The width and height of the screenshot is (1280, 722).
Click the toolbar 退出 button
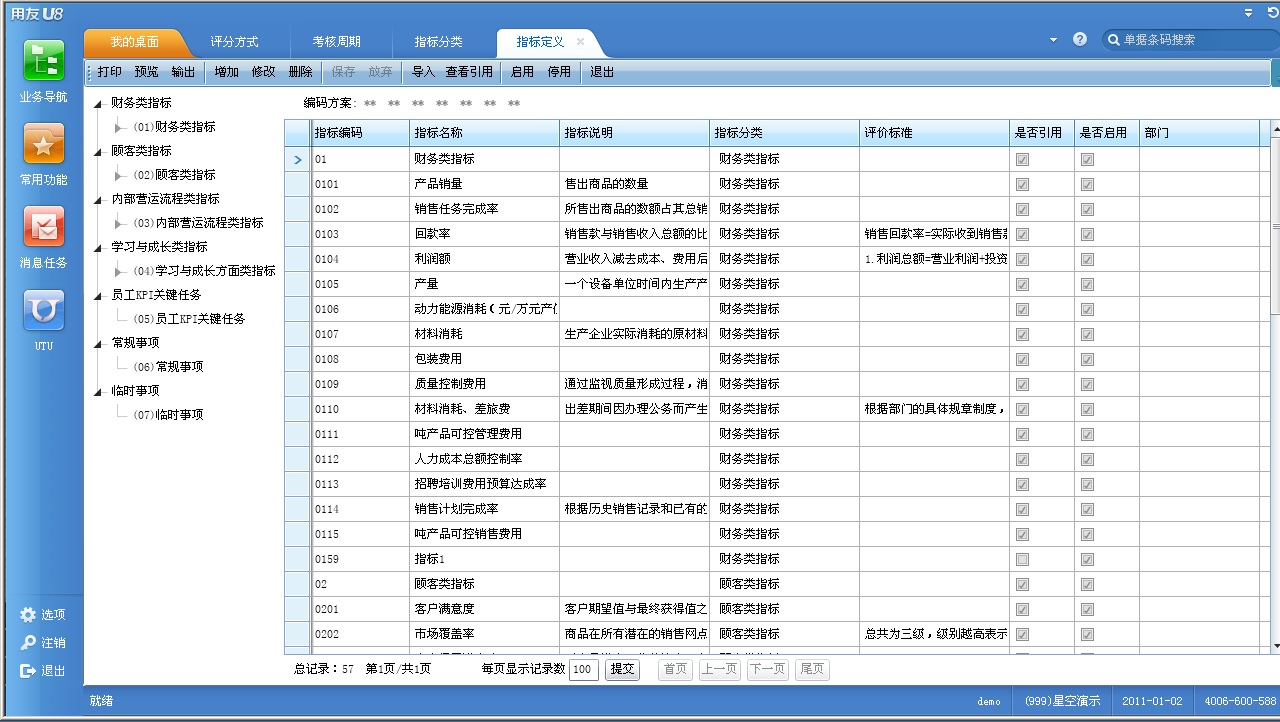pos(602,72)
